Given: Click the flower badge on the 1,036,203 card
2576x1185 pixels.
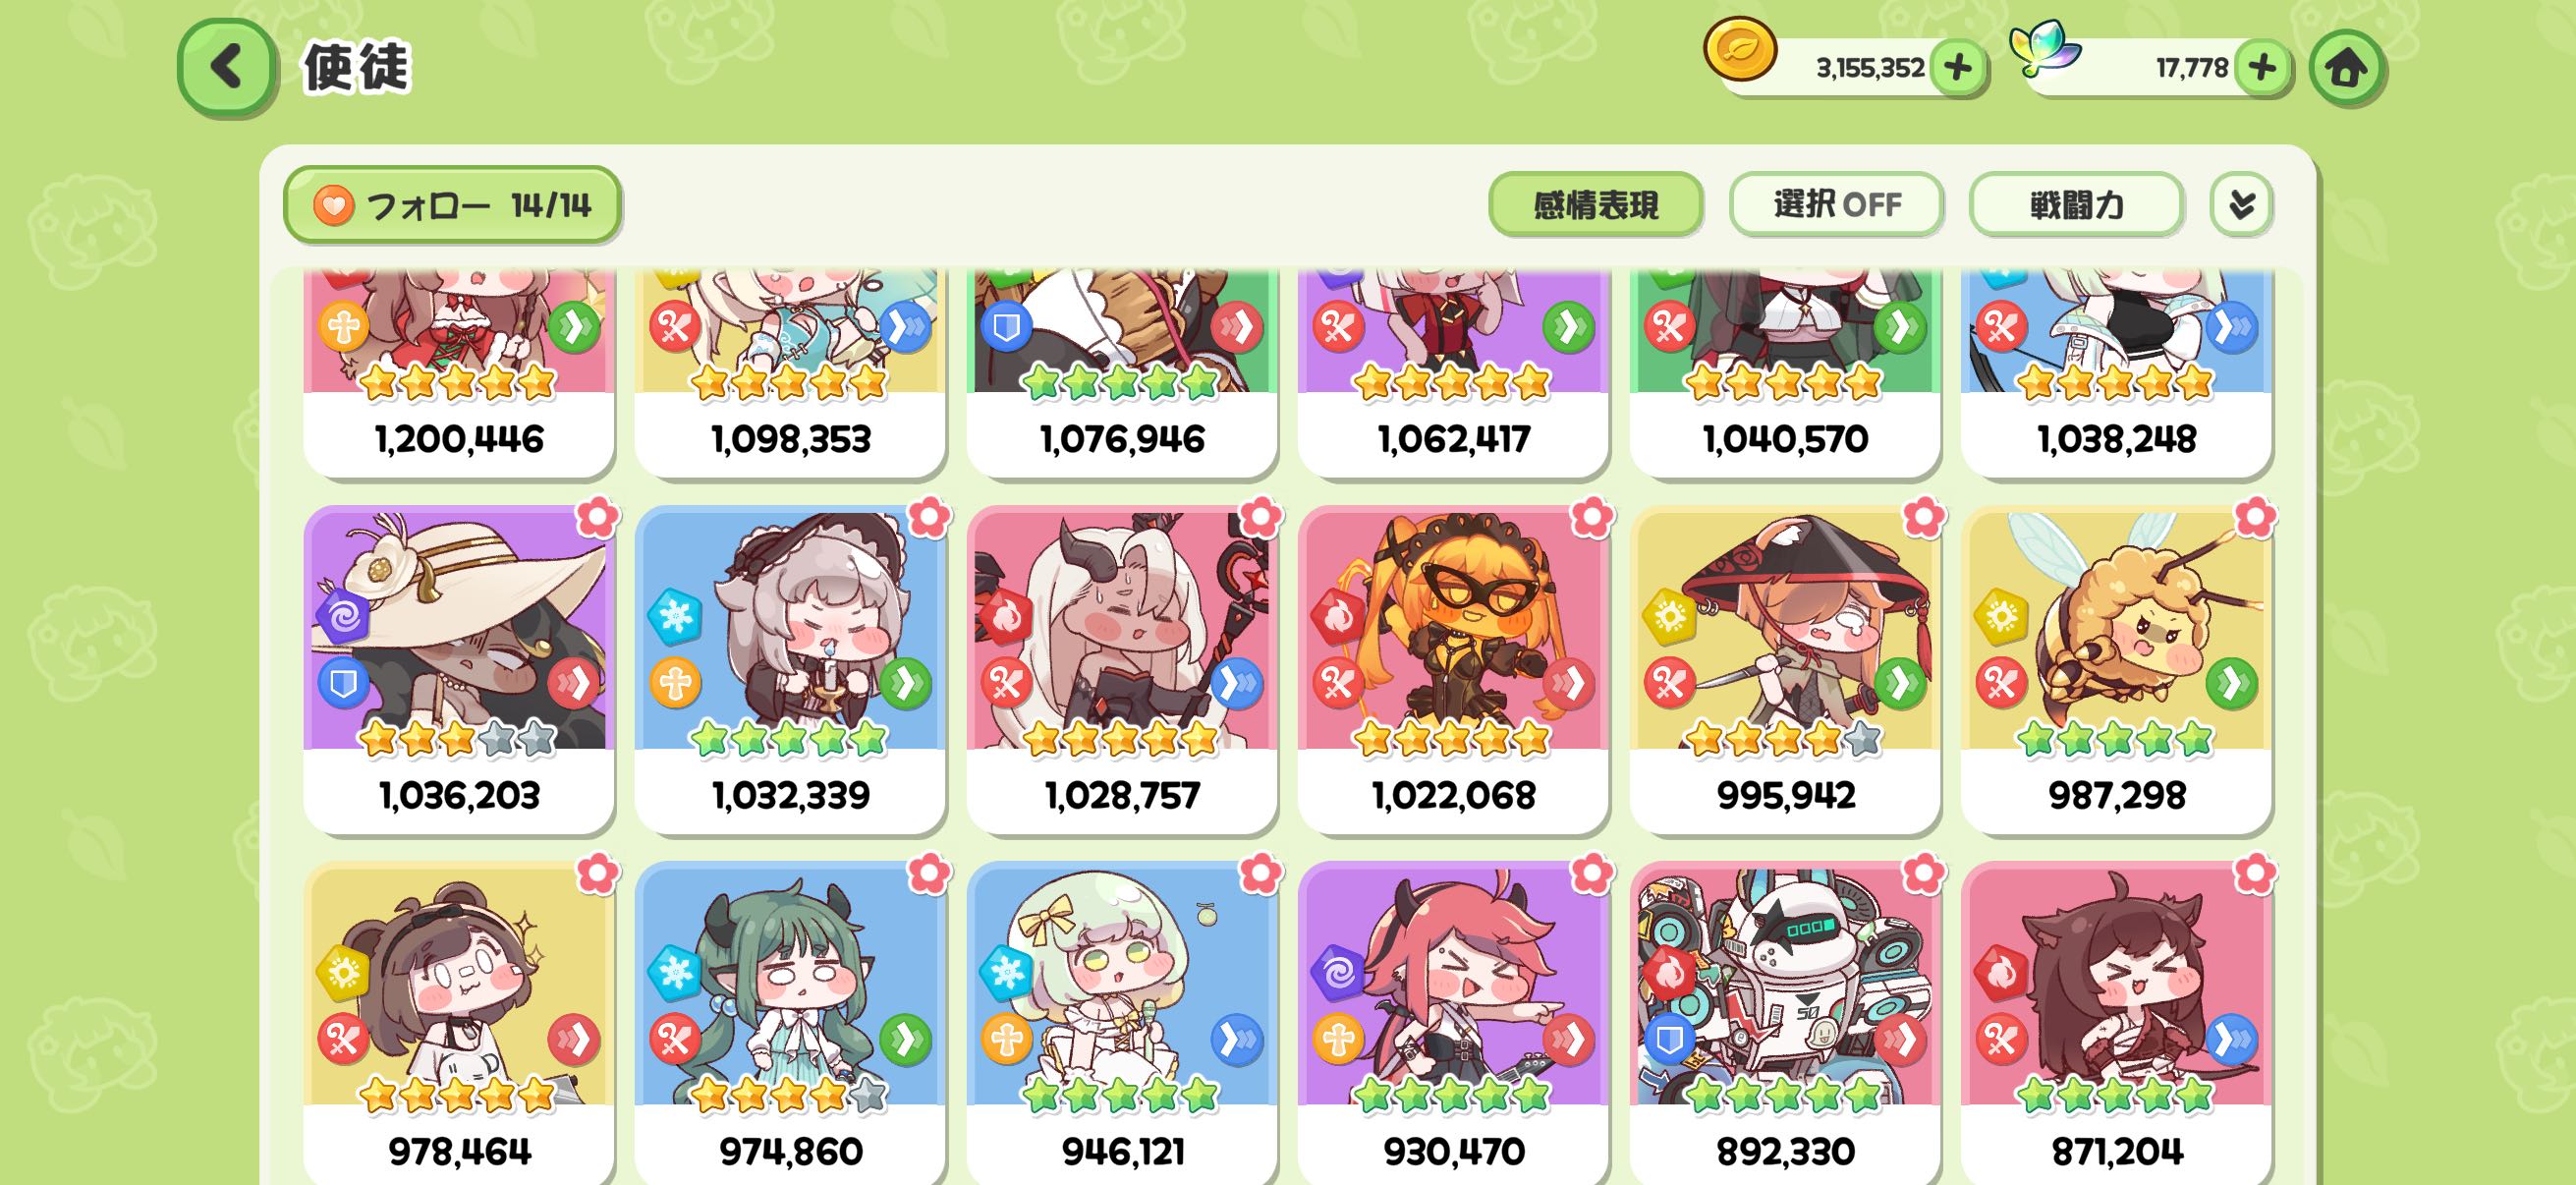Looking at the screenshot, I should click(x=597, y=518).
